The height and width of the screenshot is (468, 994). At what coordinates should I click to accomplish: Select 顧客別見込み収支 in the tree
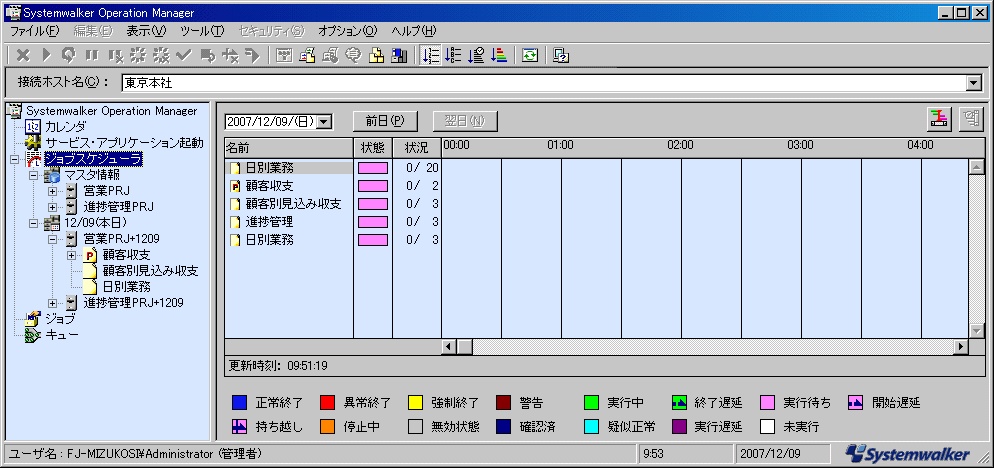[x=150, y=271]
